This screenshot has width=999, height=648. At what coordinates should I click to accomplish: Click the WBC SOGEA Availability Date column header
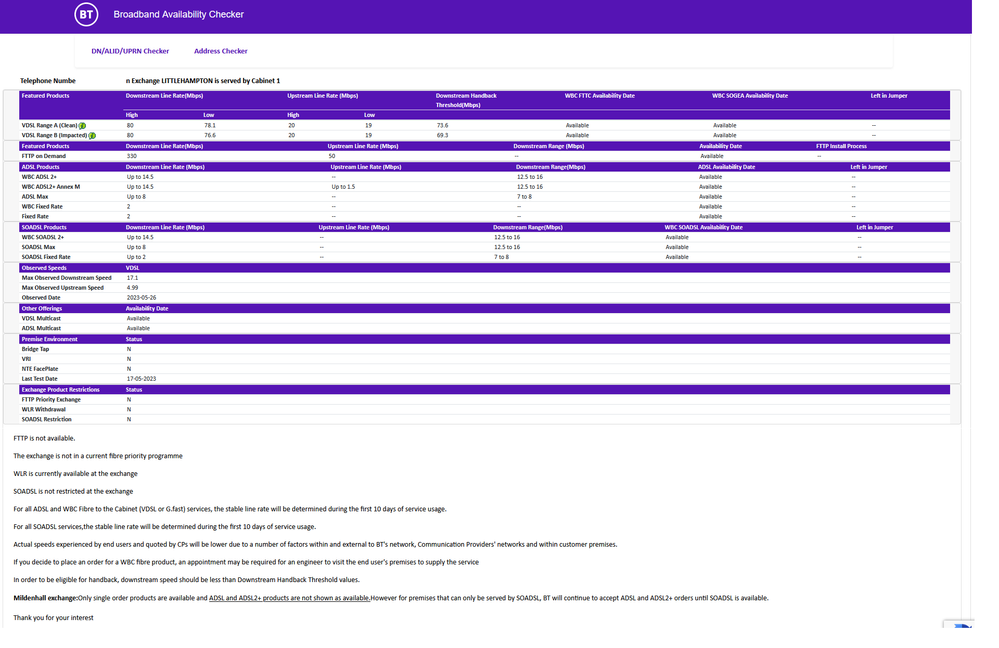pos(750,96)
